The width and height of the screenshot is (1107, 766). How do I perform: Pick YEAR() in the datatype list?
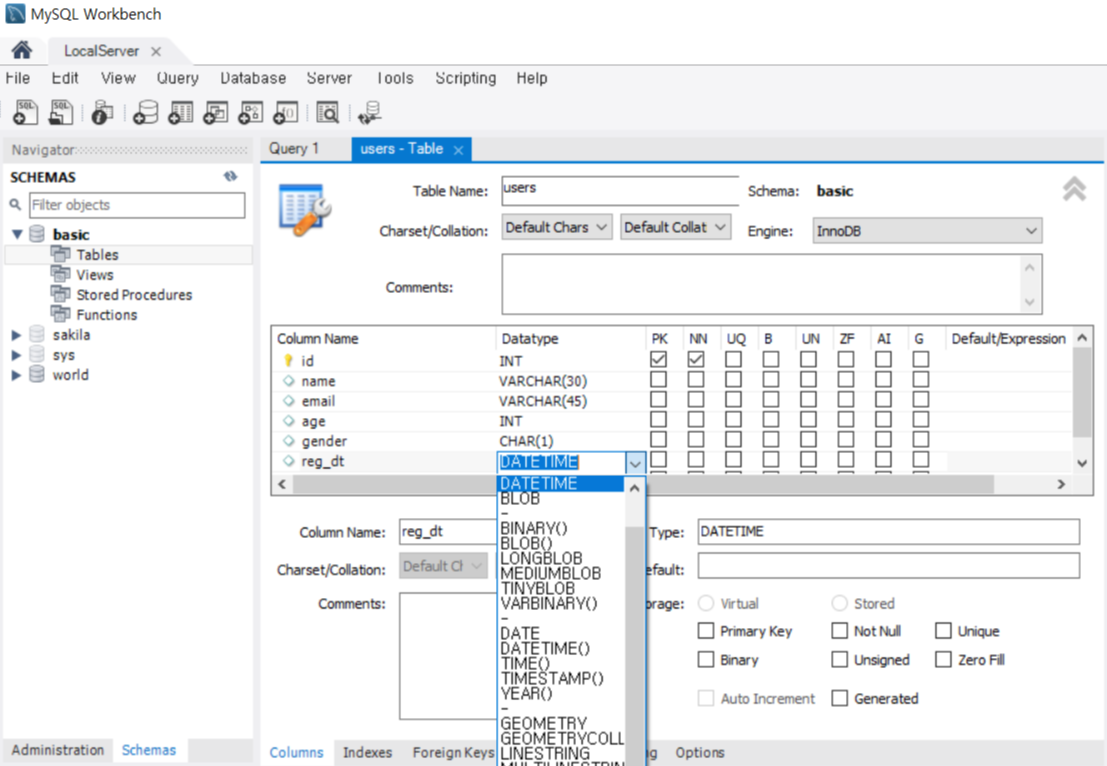pyautogui.click(x=526, y=693)
